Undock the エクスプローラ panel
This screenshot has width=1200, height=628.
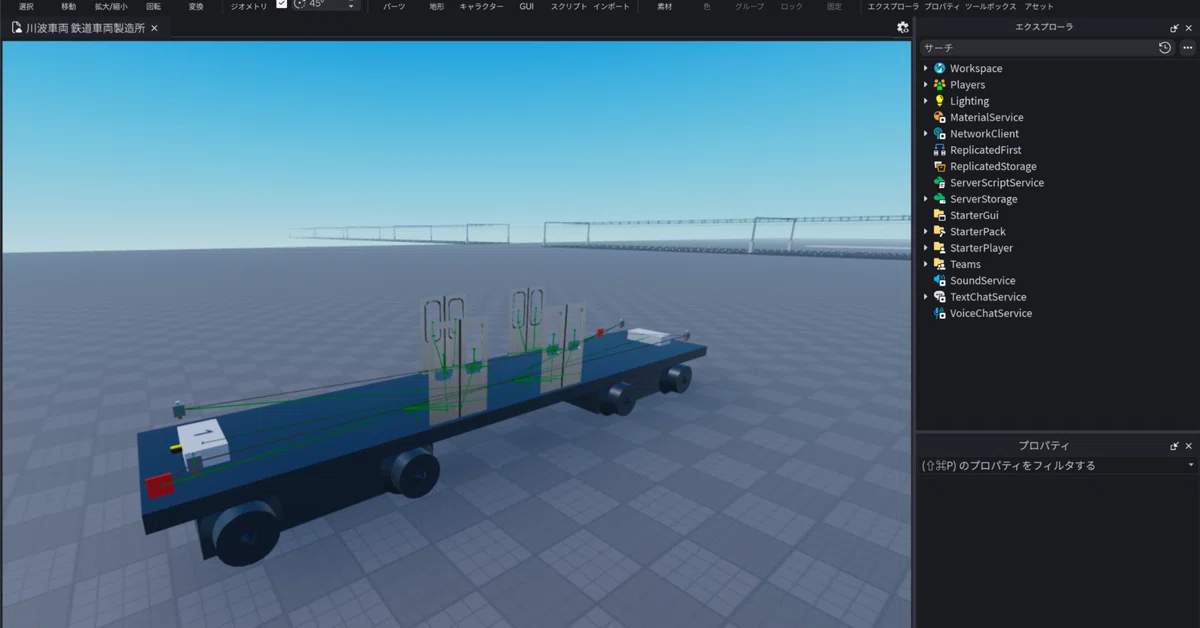[1174, 28]
